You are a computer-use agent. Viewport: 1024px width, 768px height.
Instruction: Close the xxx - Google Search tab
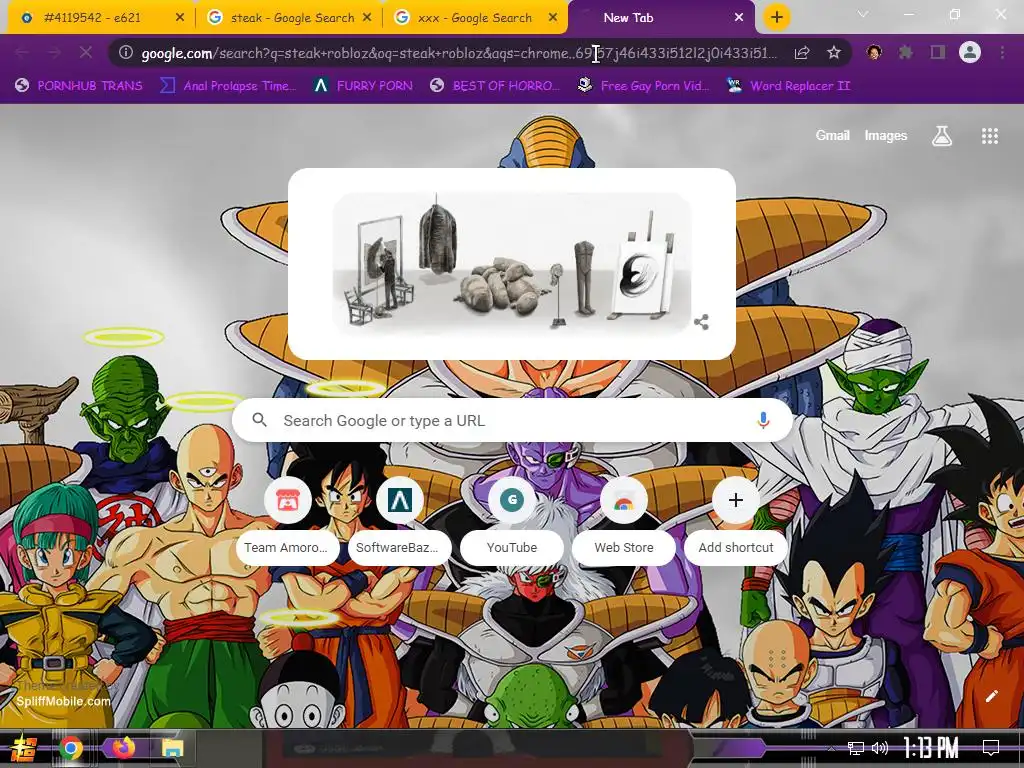coord(553,18)
